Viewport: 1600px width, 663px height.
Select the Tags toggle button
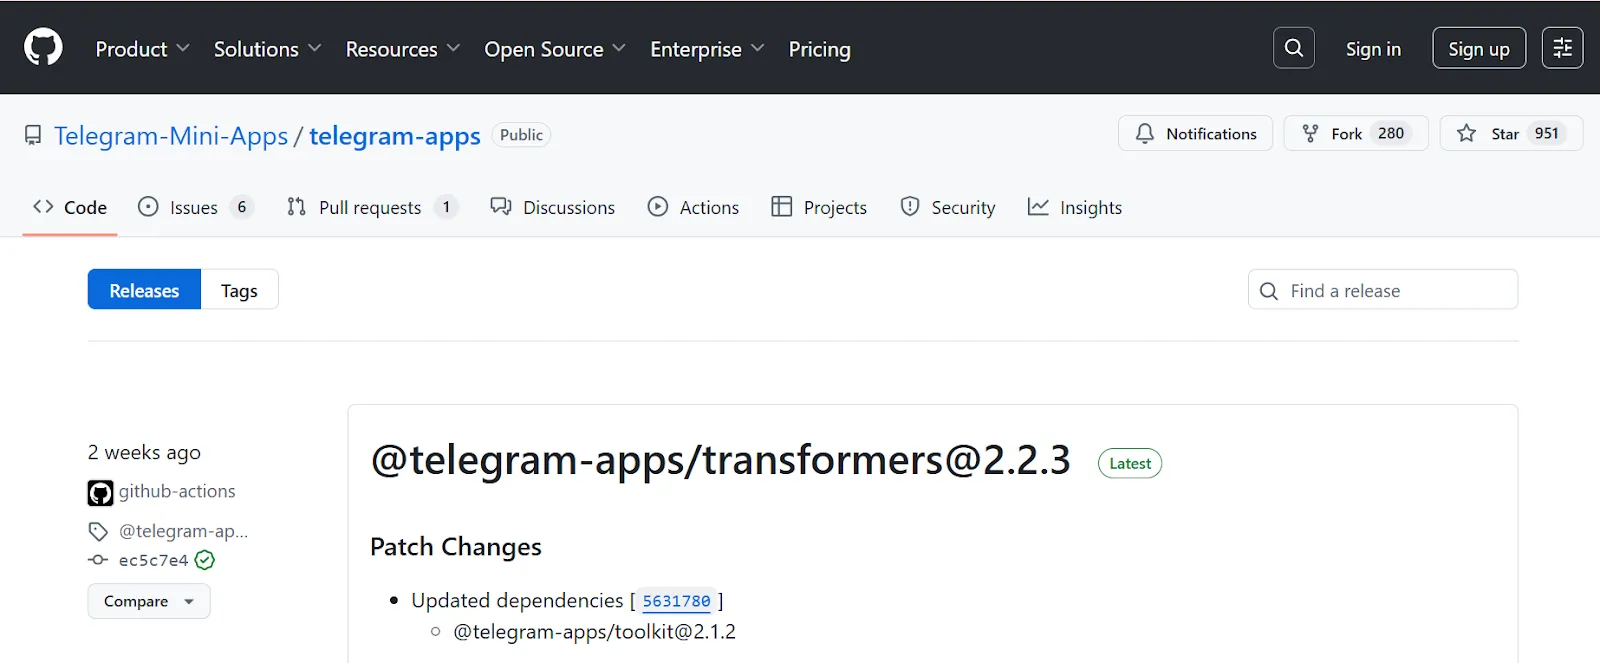tap(239, 290)
